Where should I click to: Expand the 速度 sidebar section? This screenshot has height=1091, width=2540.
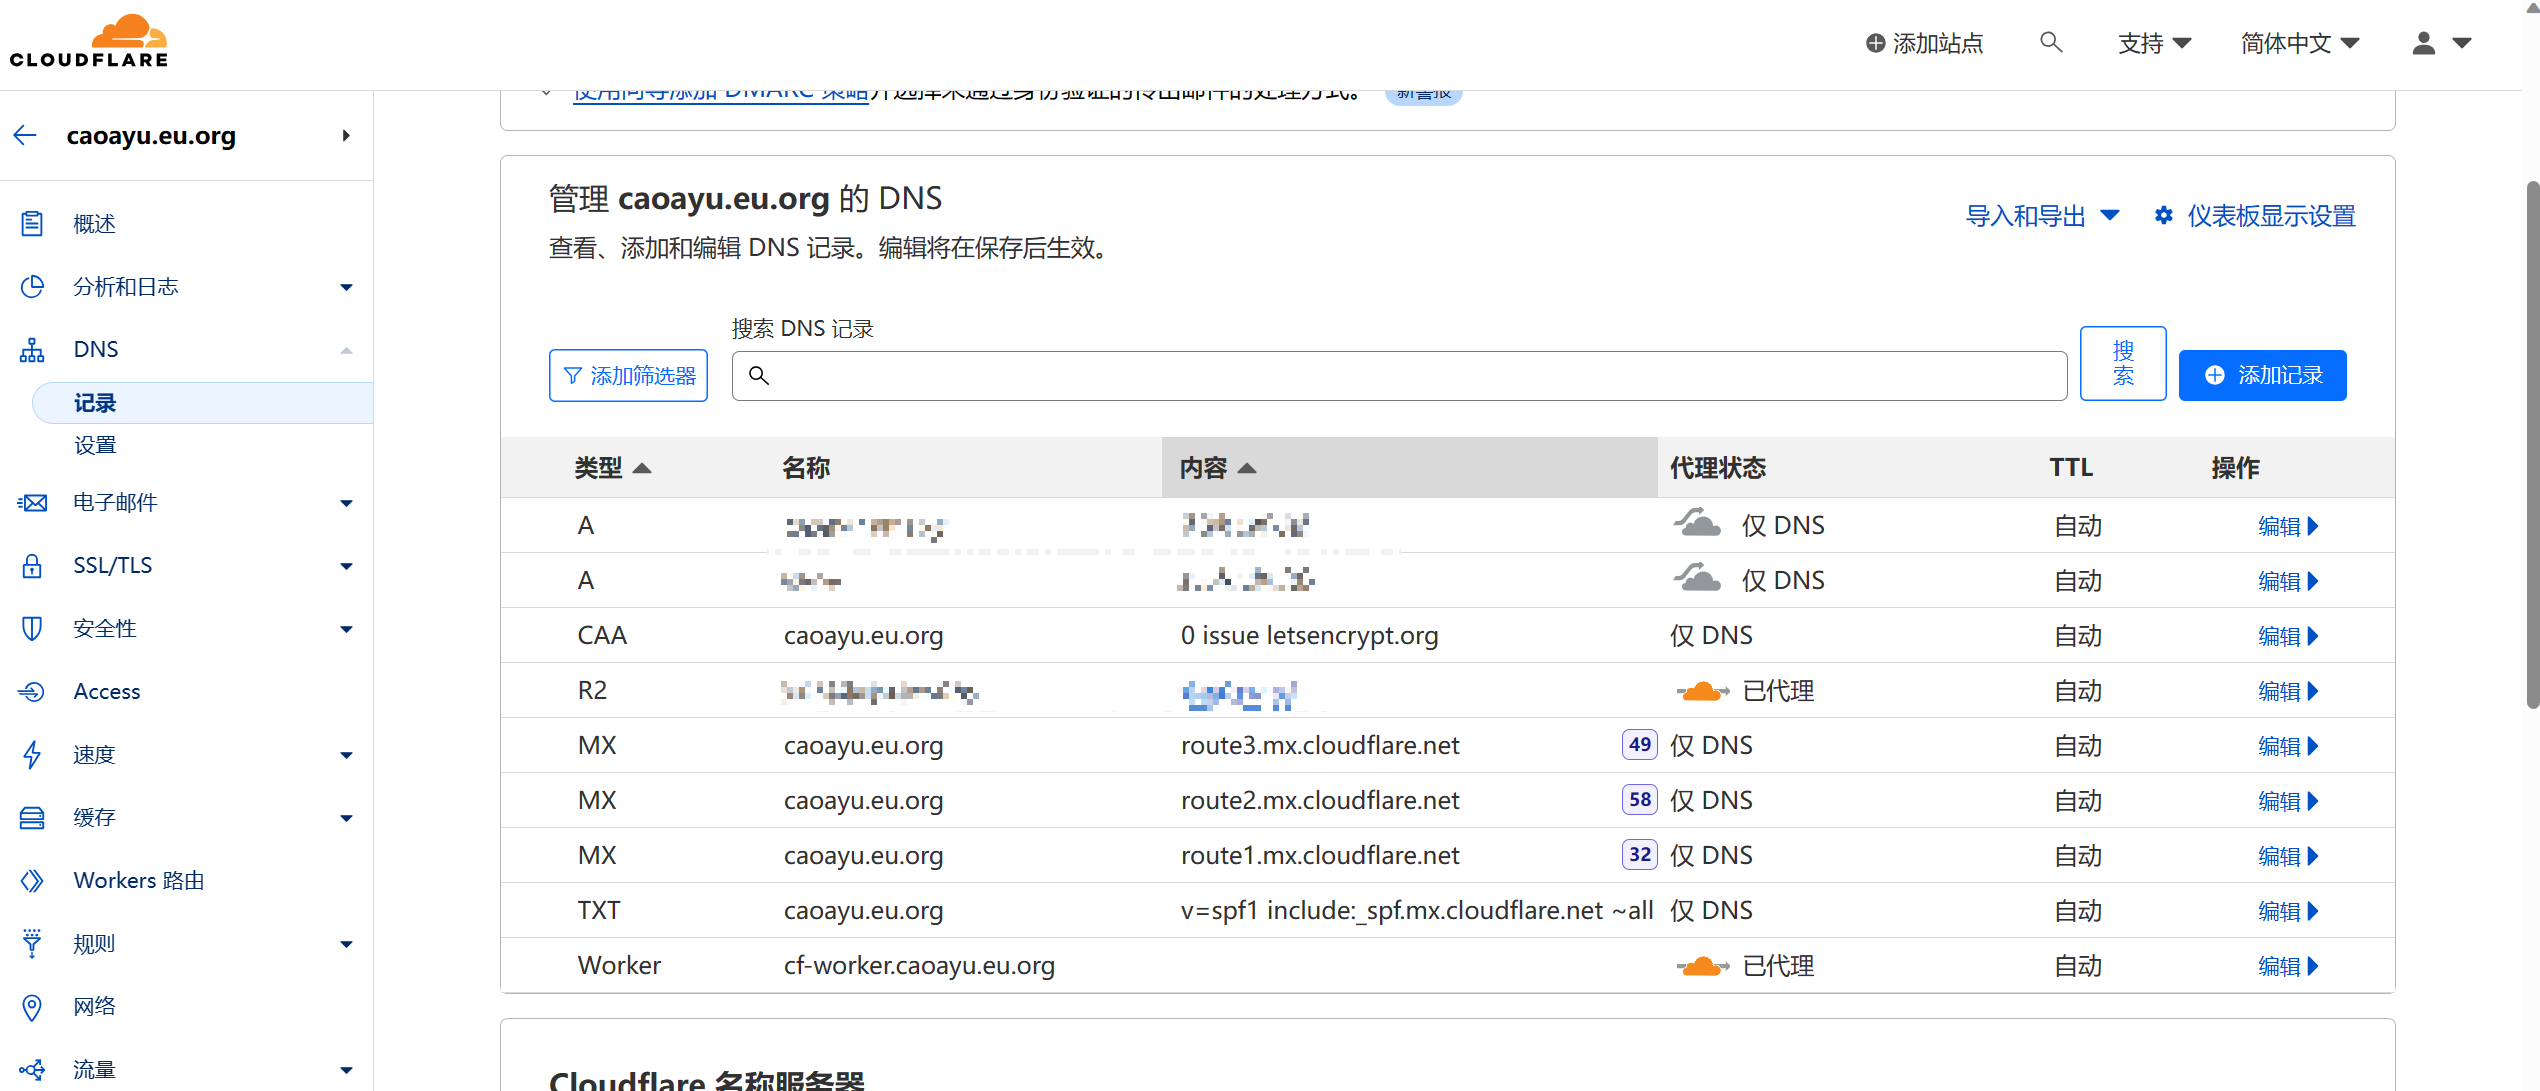coord(346,755)
